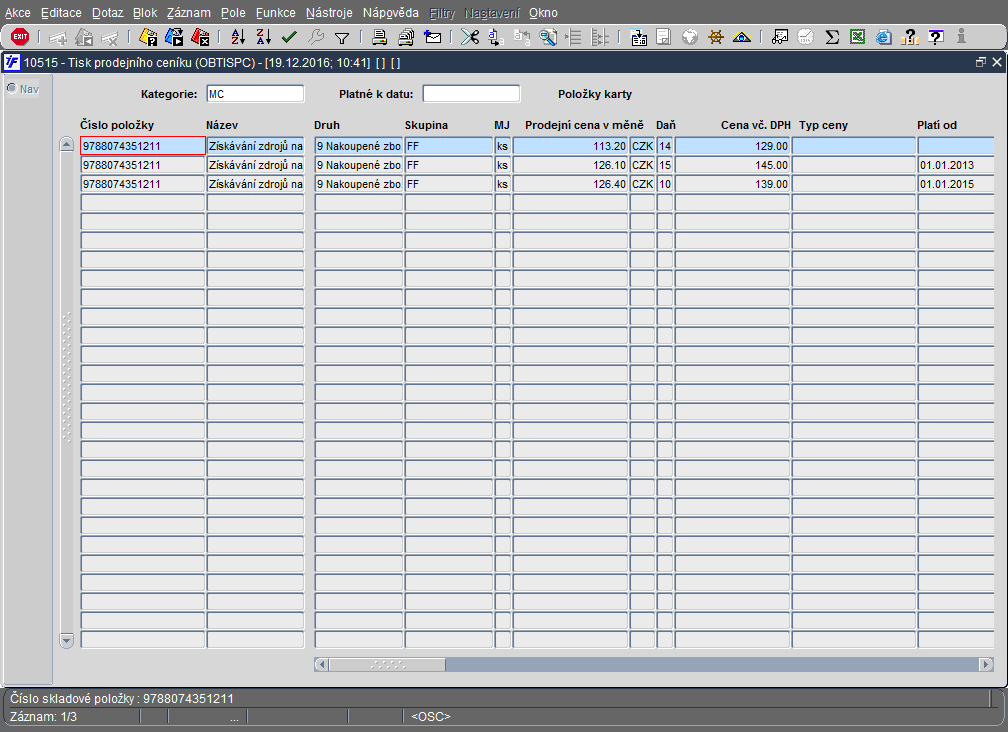Click the scissors cut icon
The height and width of the screenshot is (732, 1008).
click(x=470, y=37)
